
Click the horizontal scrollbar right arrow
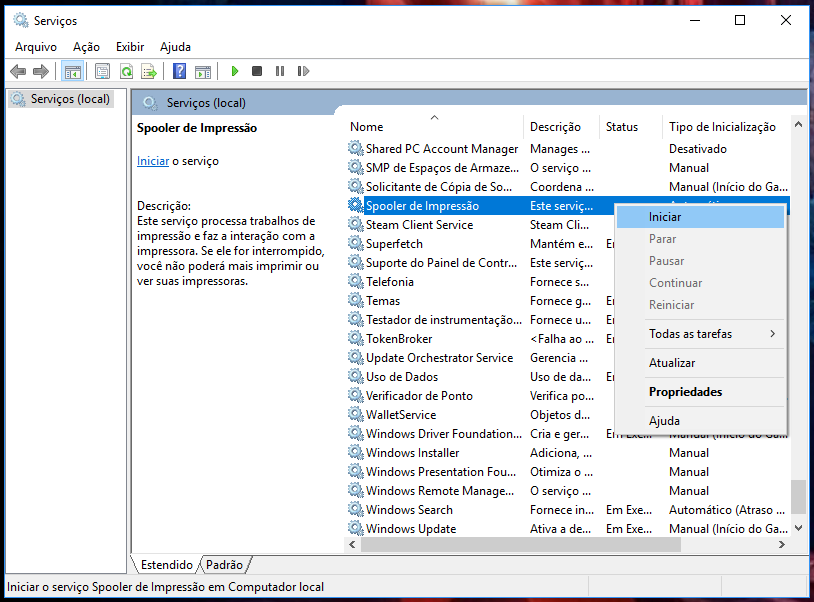[782, 544]
